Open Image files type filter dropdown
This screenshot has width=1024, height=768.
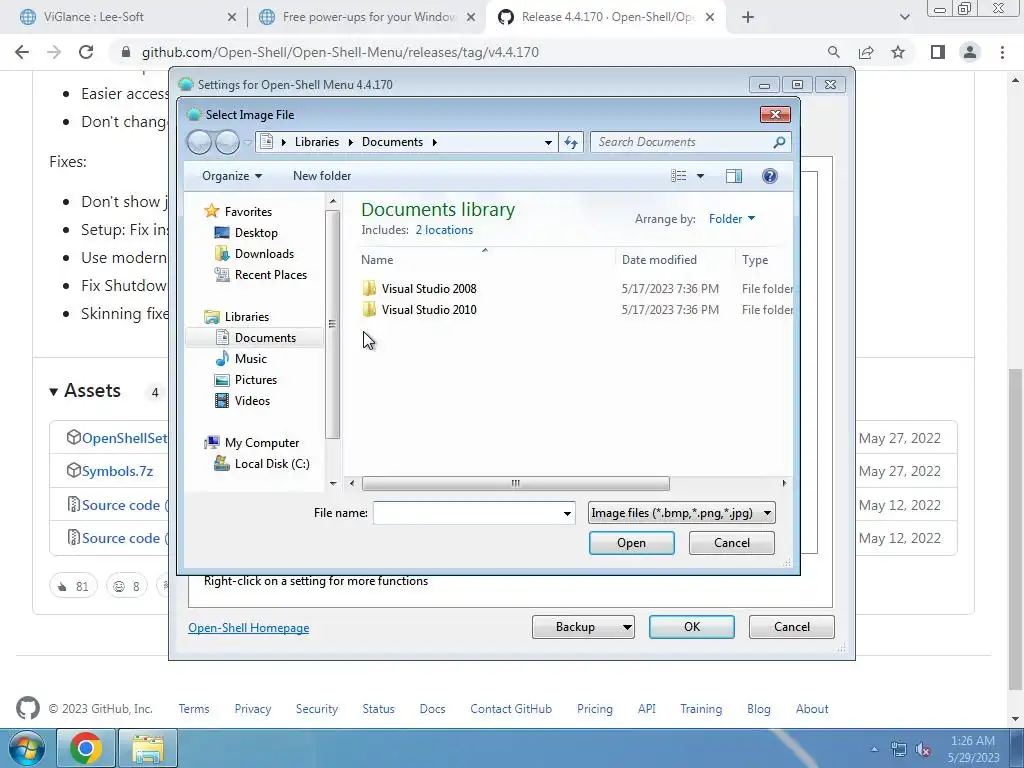pos(681,513)
